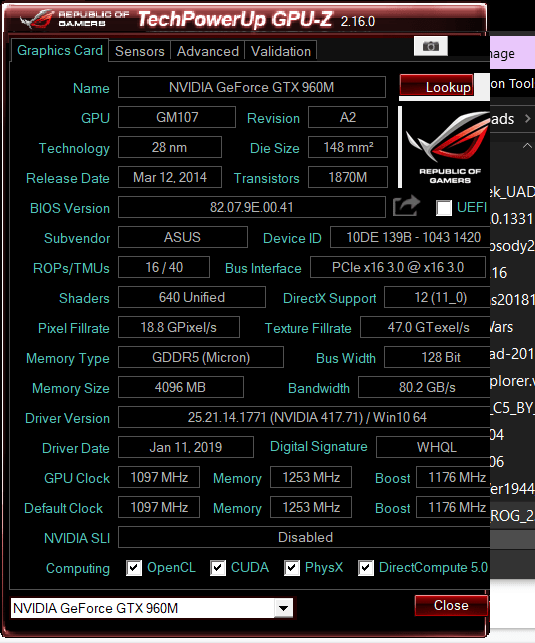Click the Transistors value 1870M
This screenshot has height=643, width=535.
(x=348, y=177)
